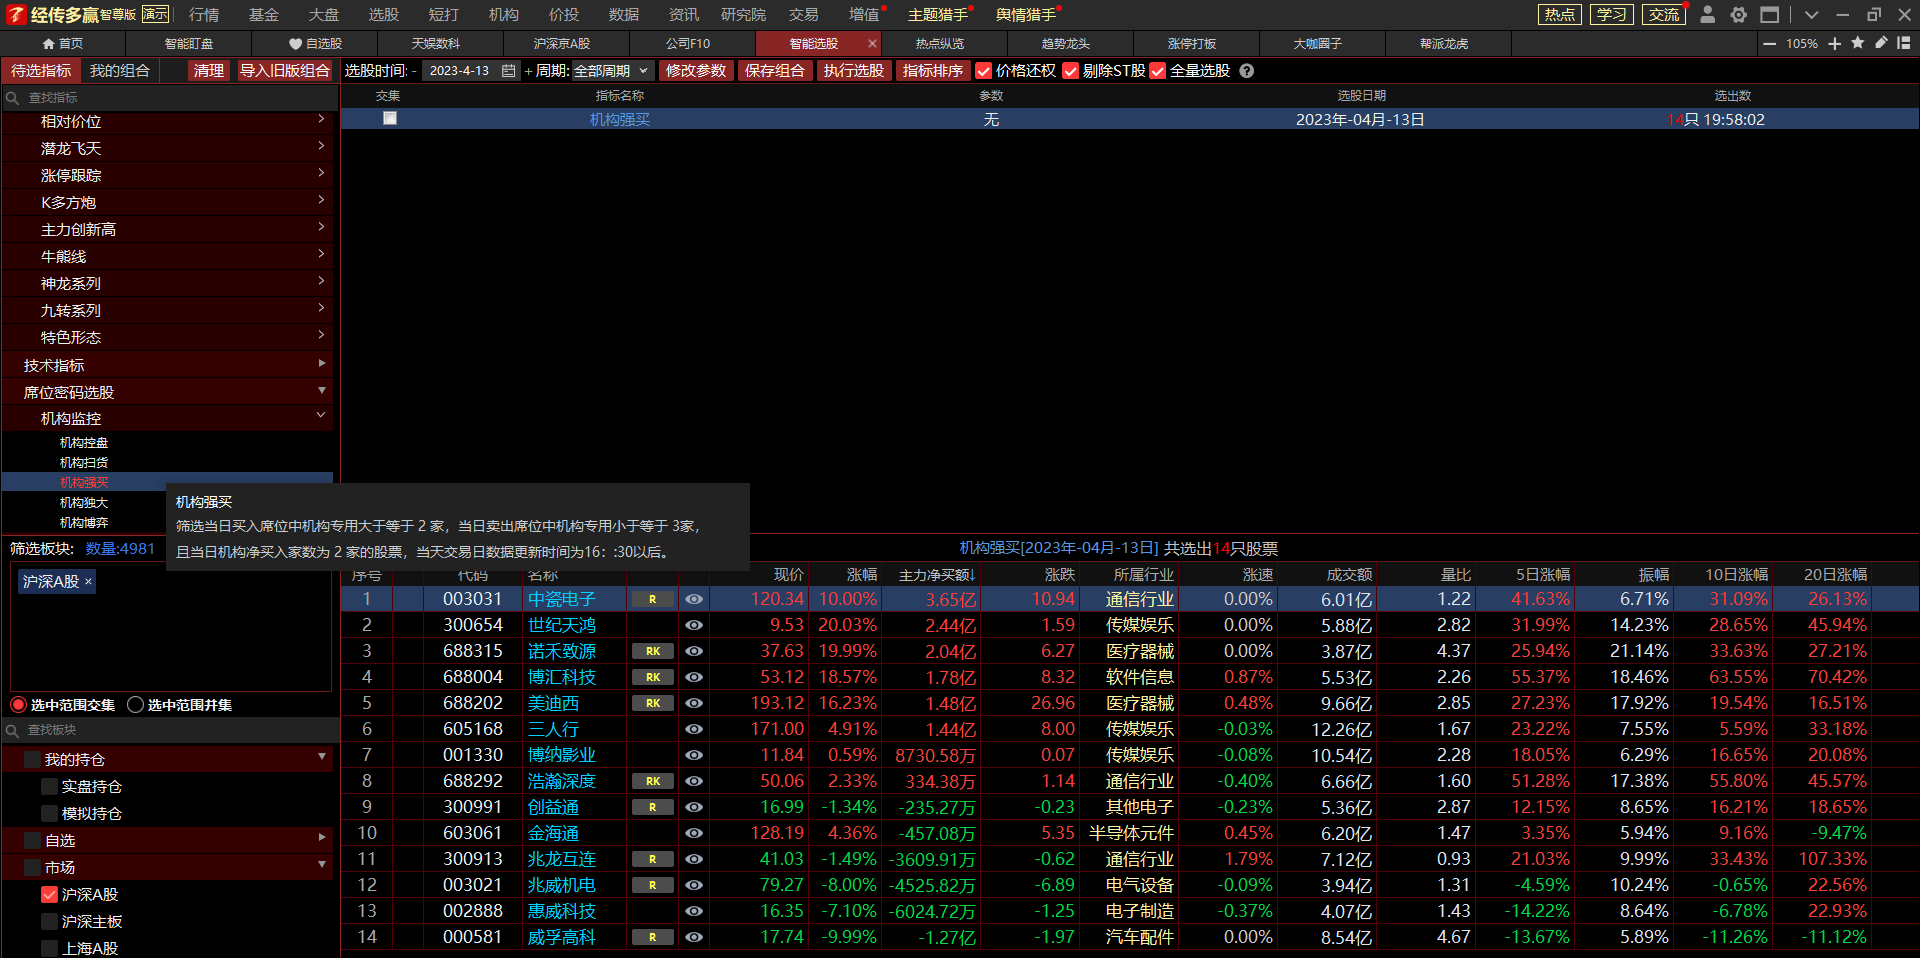
Task: Select 选中范围并集 radio button
Action: pyautogui.click(x=136, y=705)
